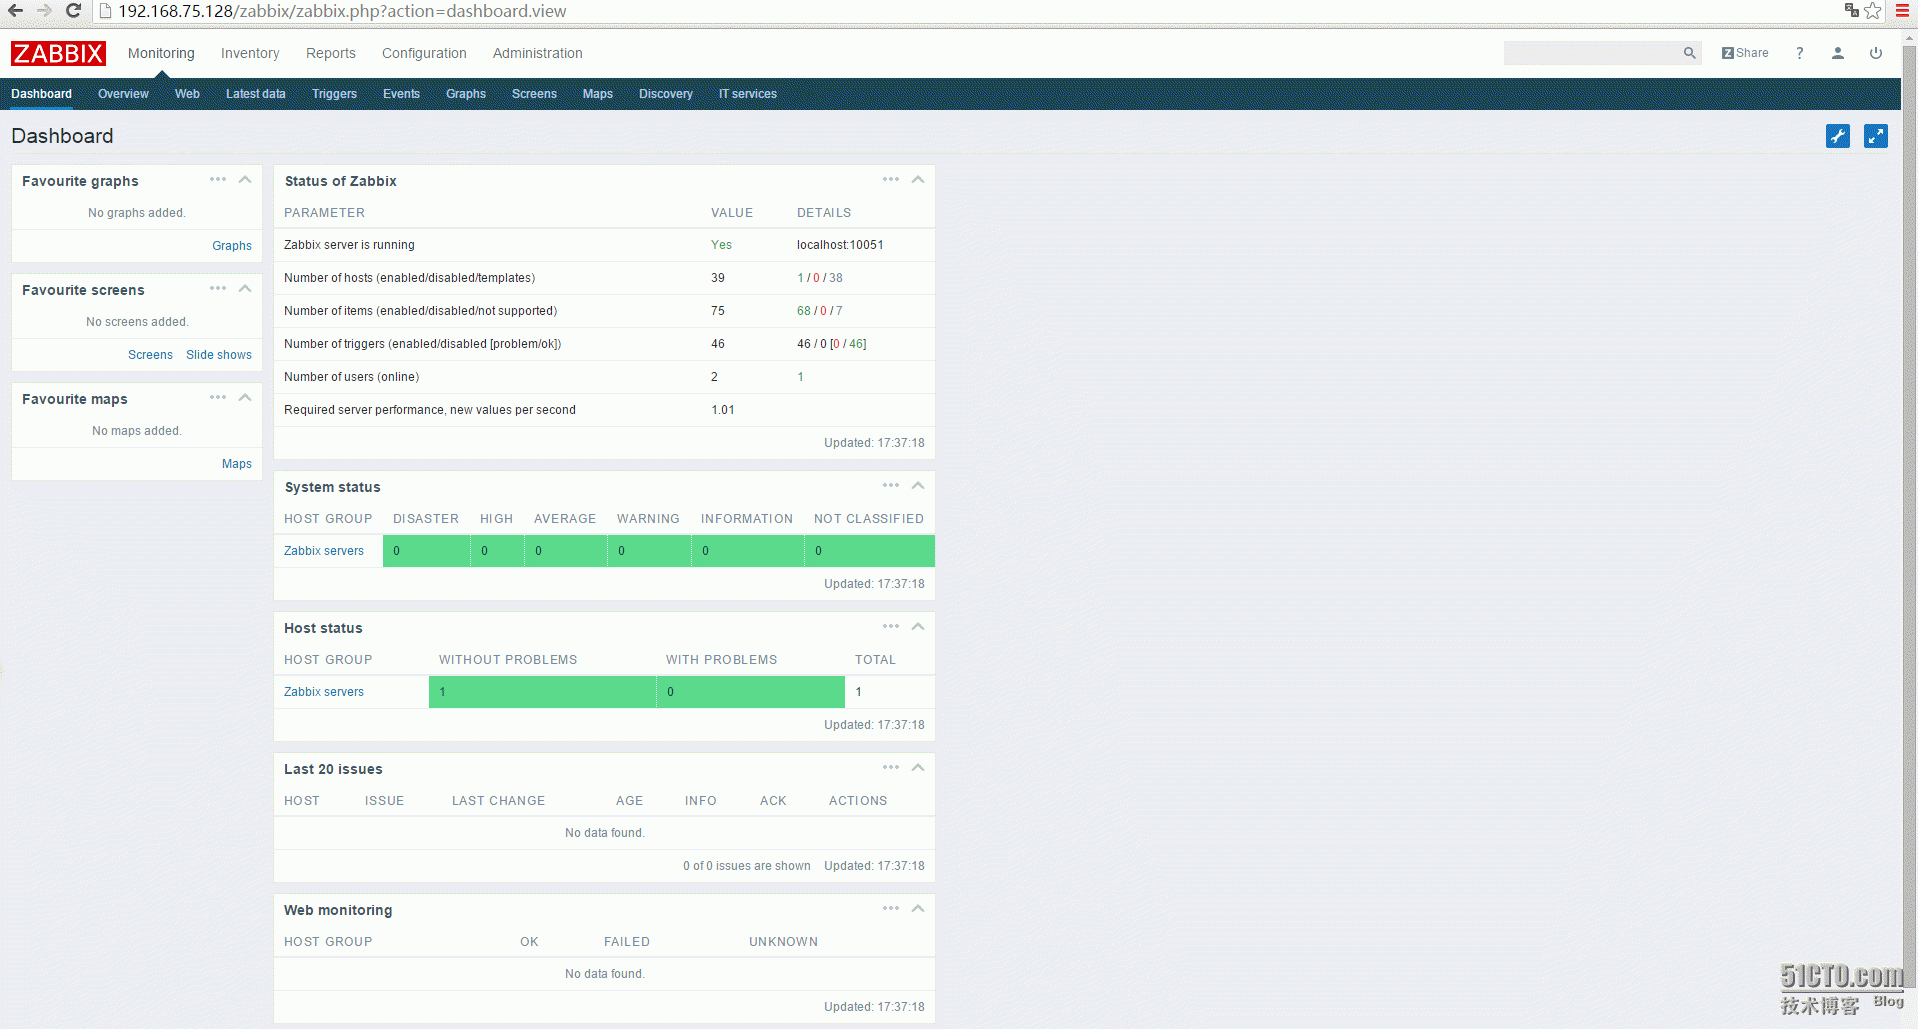This screenshot has width=1918, height=1029.
Task: Click the logout power icon
Action: point(1876,53)
